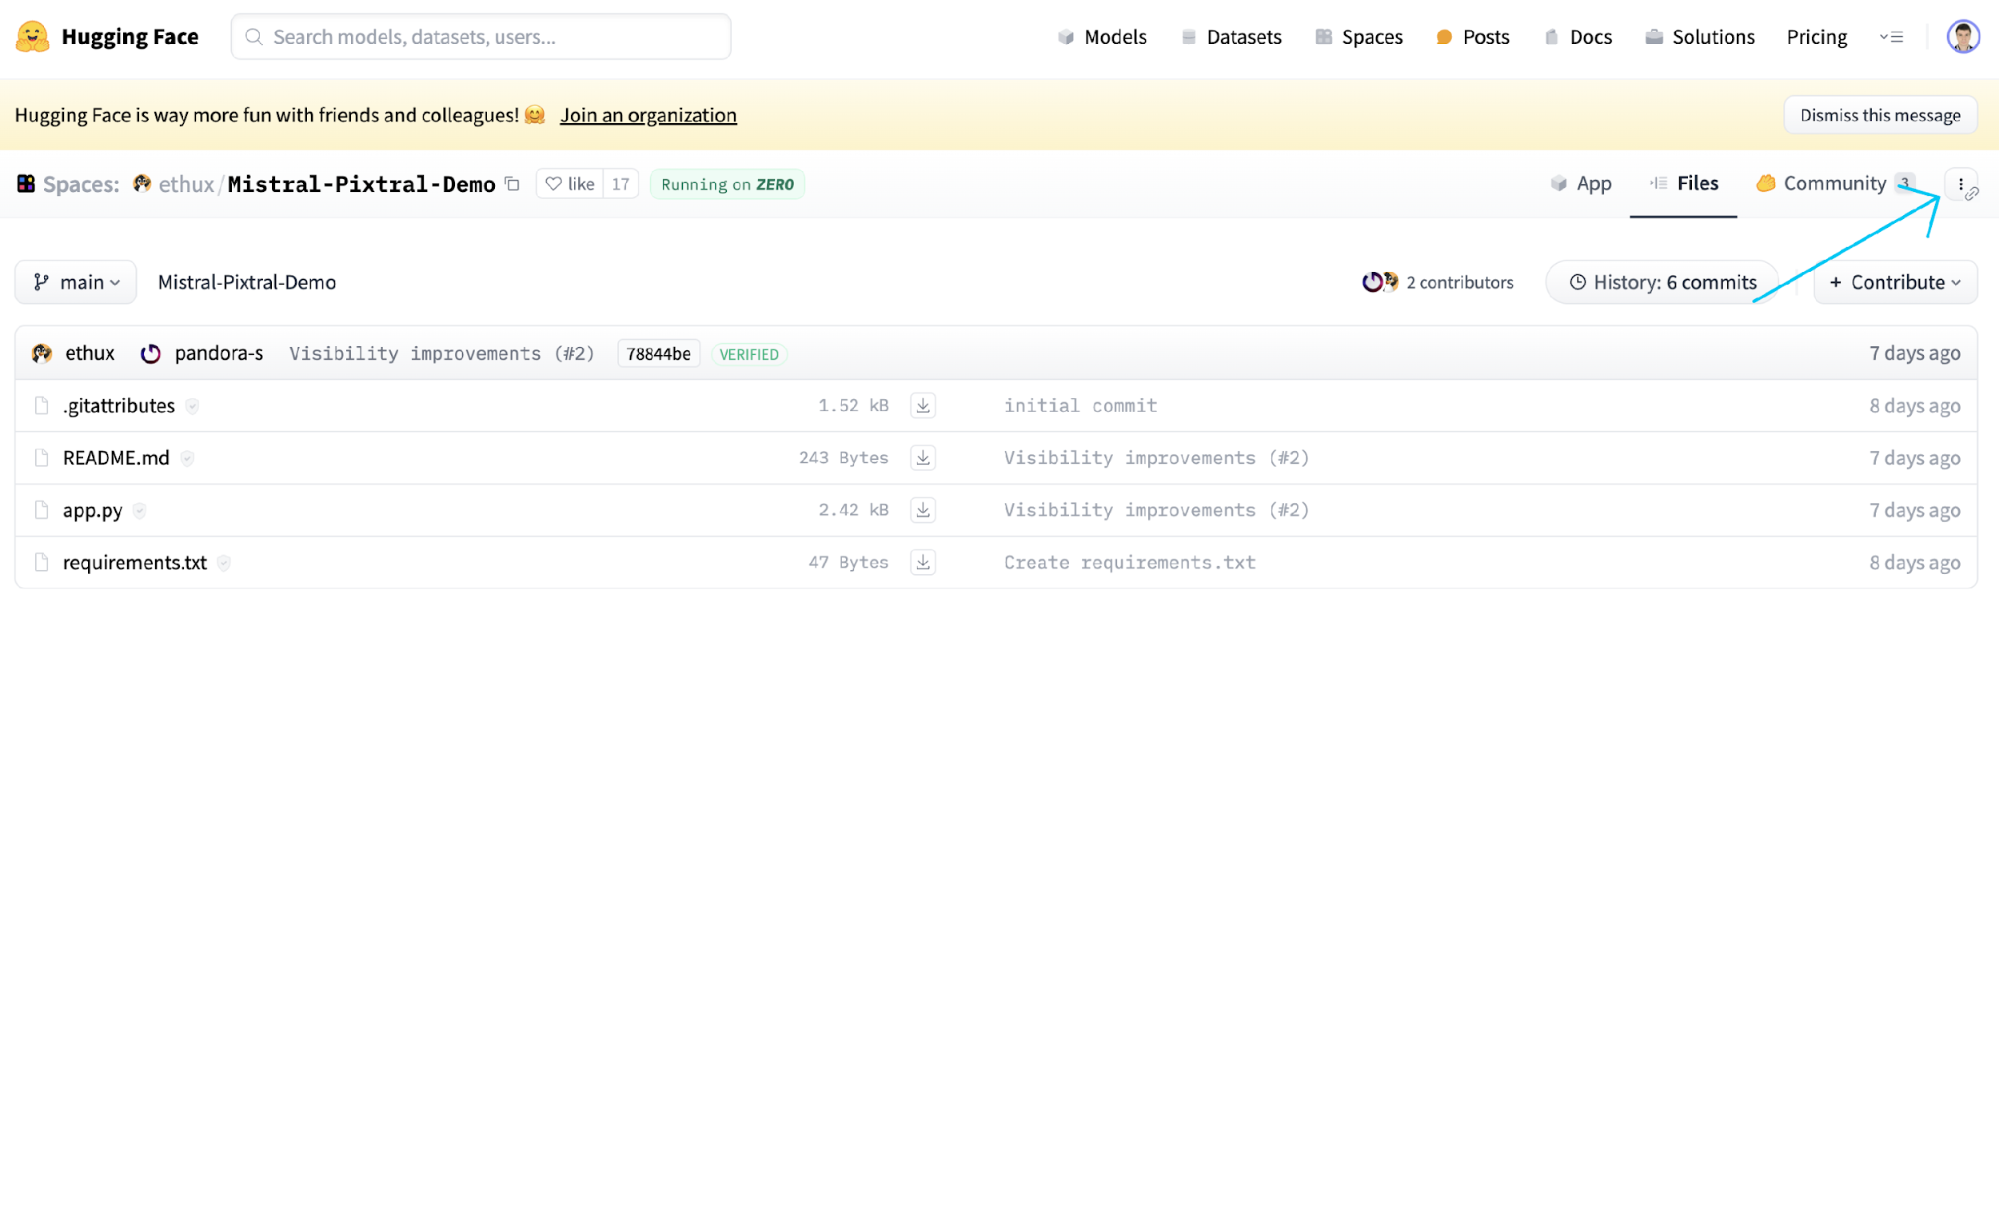The width and height of the screenshot is (1999, 1228).
Task: Click the 2.42 kB size of app.py
Action: [853, 510]
